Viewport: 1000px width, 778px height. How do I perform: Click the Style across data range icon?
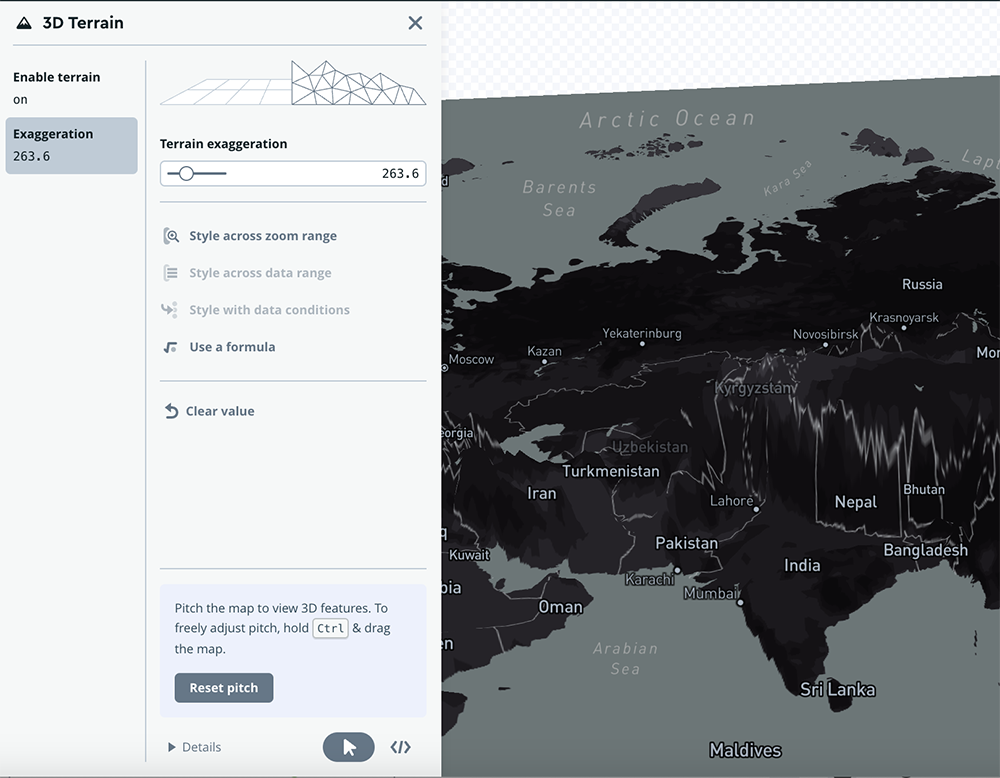tap(171, 273)
